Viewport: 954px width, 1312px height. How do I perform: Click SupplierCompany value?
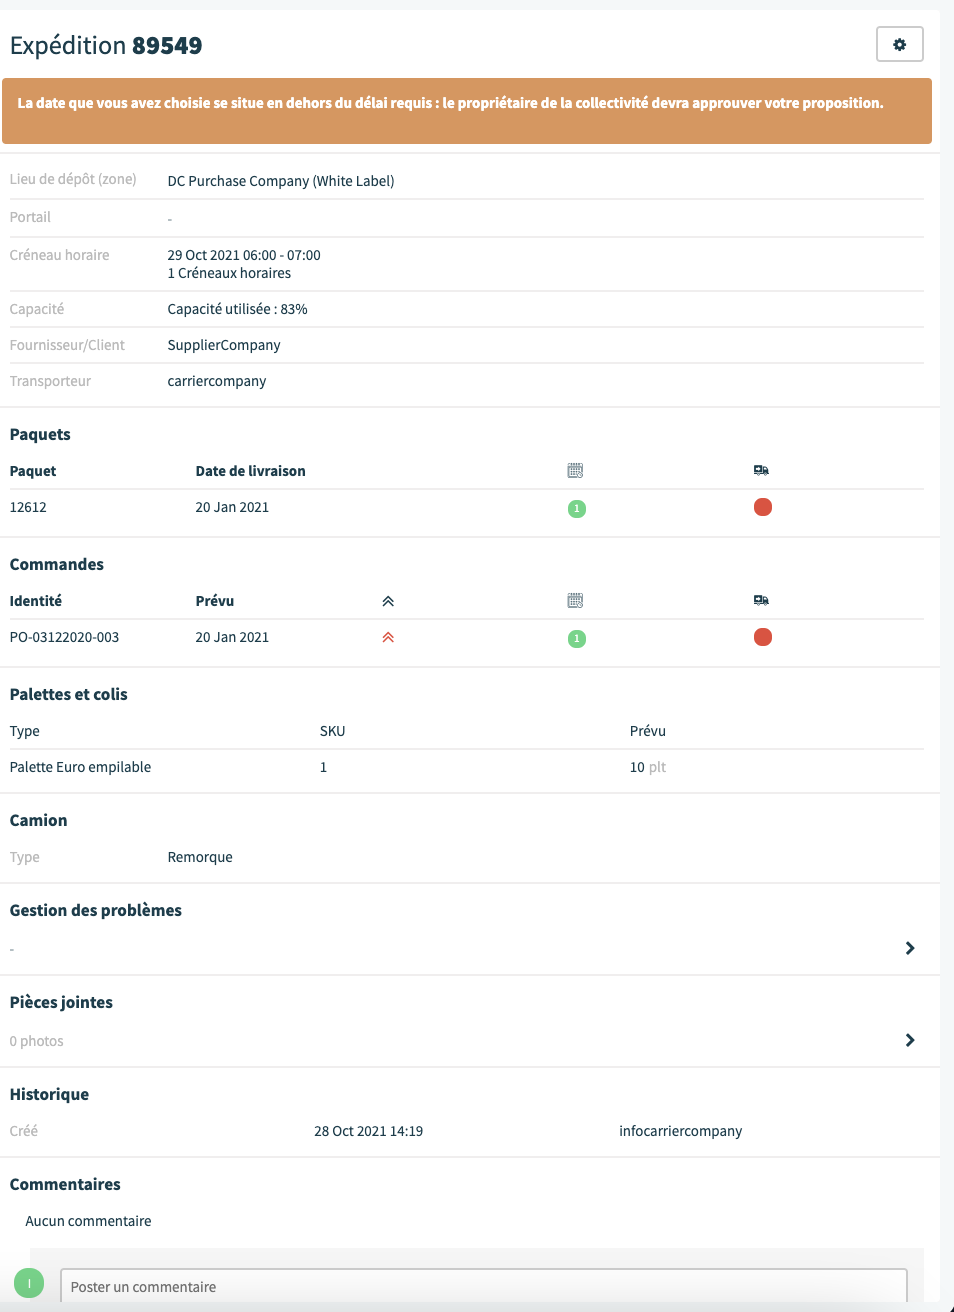pos(224,345)
